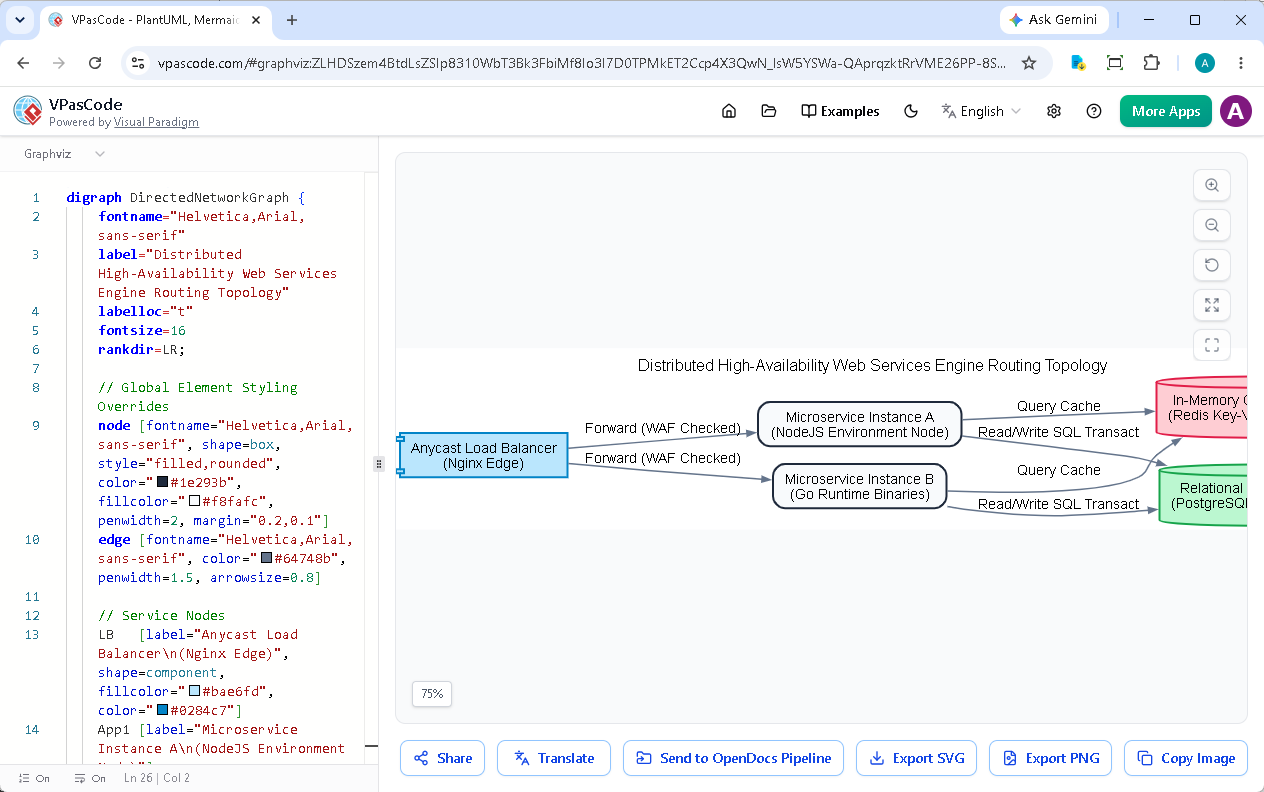Open the folder icon in VPasCode header
The width and height of the screenshot is (1264, 792).
click(x=769, y=111)
